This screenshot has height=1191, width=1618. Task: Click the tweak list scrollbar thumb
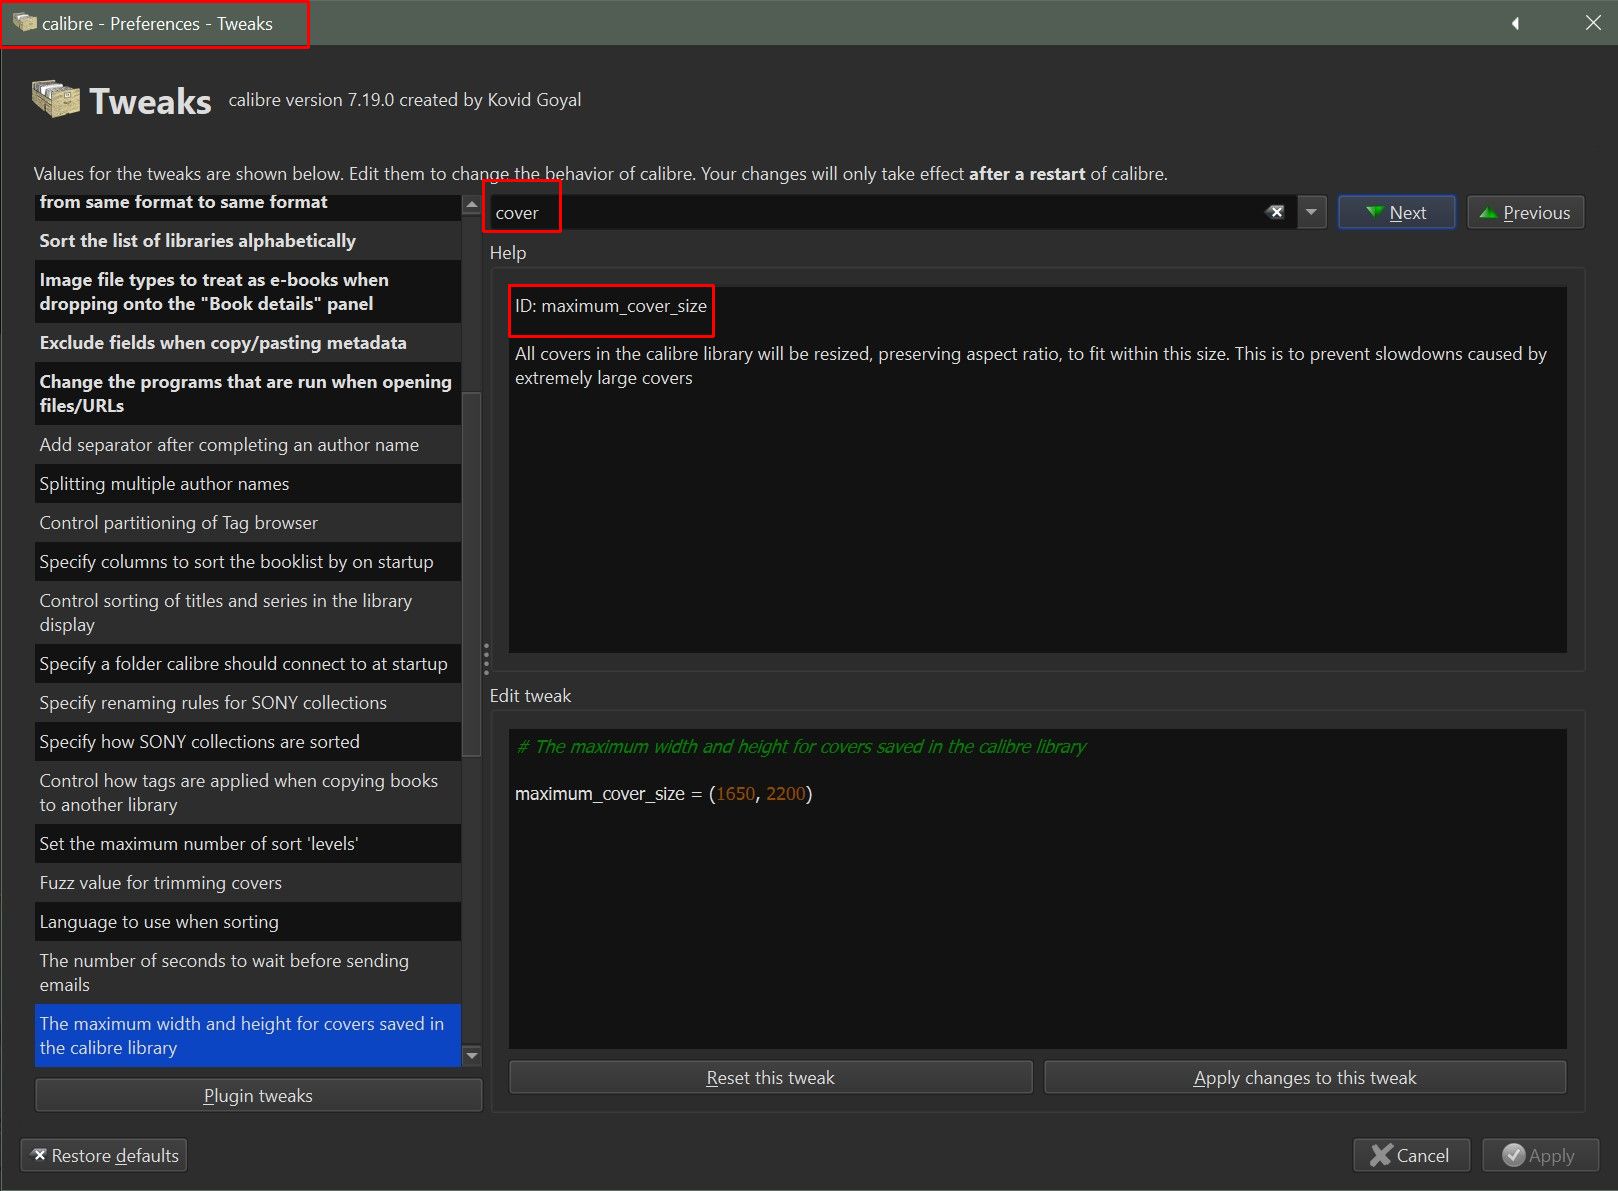[x=472, y=575]
